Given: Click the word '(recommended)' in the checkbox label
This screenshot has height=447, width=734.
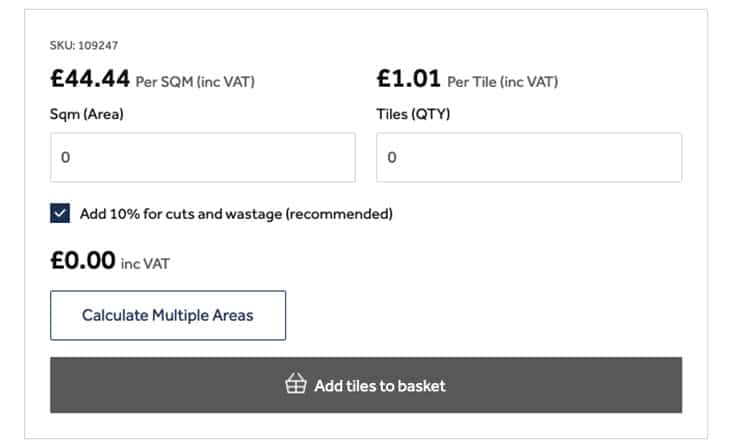Looking at the screenshot, I should (x=339, y=214).
